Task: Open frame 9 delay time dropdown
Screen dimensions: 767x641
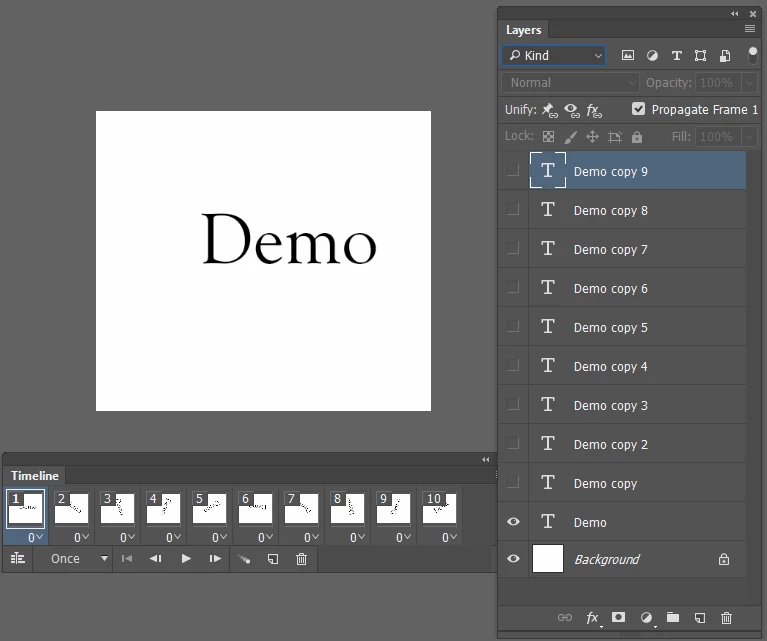Action: (403, 537)
